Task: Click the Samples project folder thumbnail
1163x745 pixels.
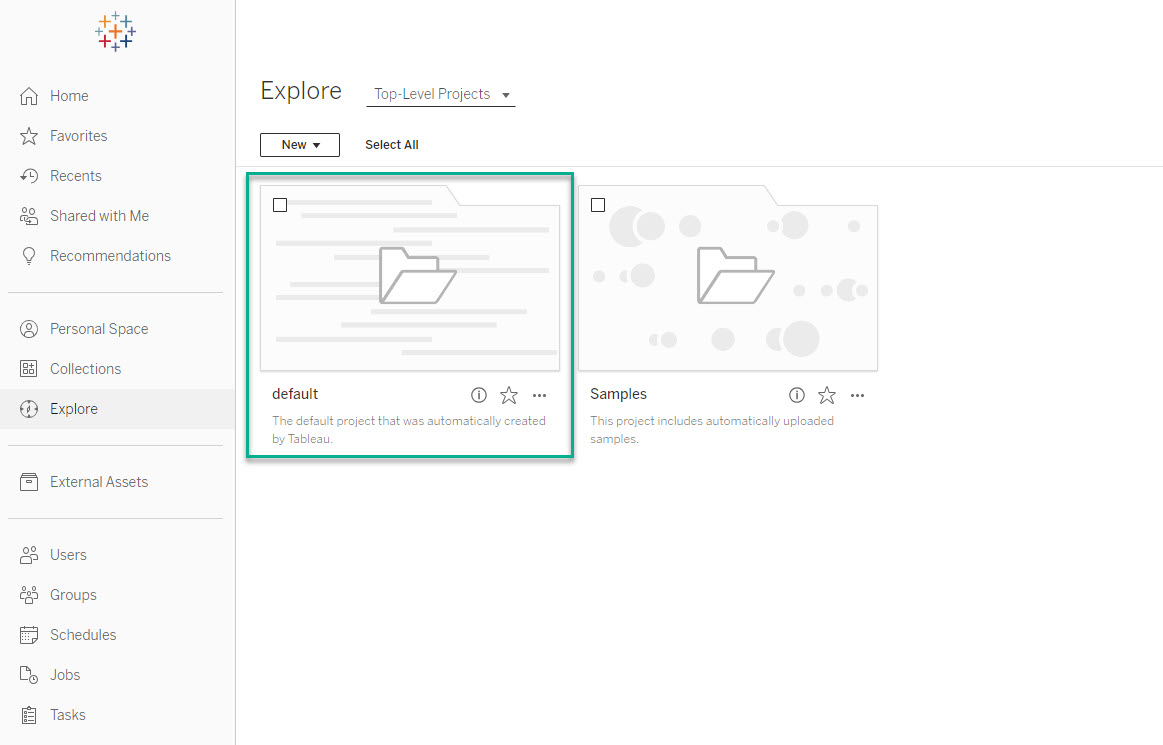Action: click(x=728, y=278)
